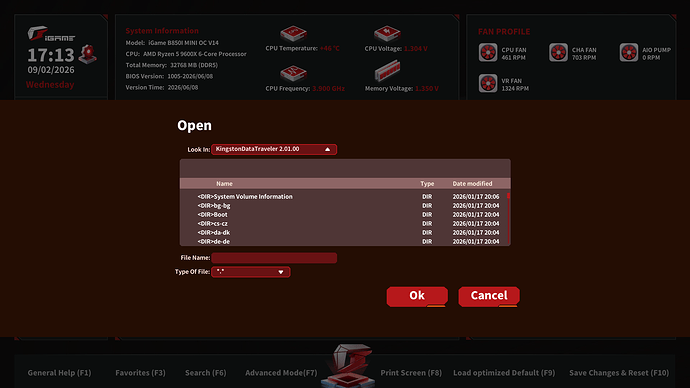This screenshot has height=388, width=690.
Task: Click the red chip icon beside the clock
Action: pyautogui.click(x=88, y=54)
